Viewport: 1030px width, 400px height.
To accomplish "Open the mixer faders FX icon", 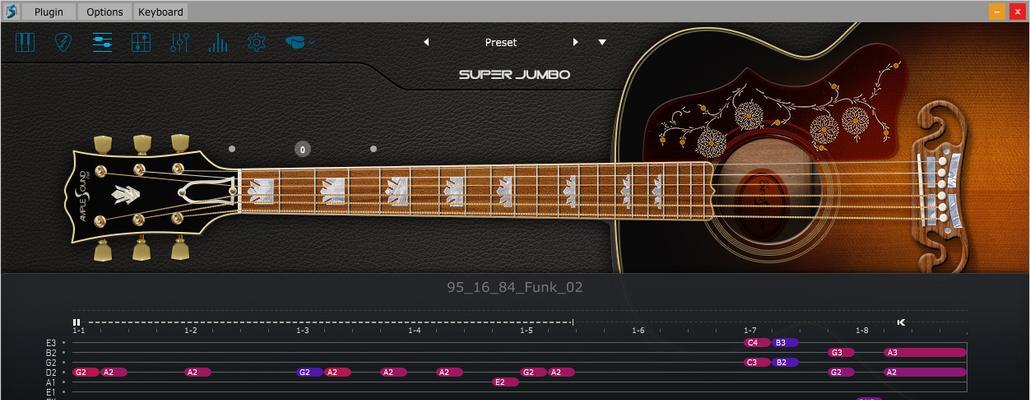I will (179, 43).
